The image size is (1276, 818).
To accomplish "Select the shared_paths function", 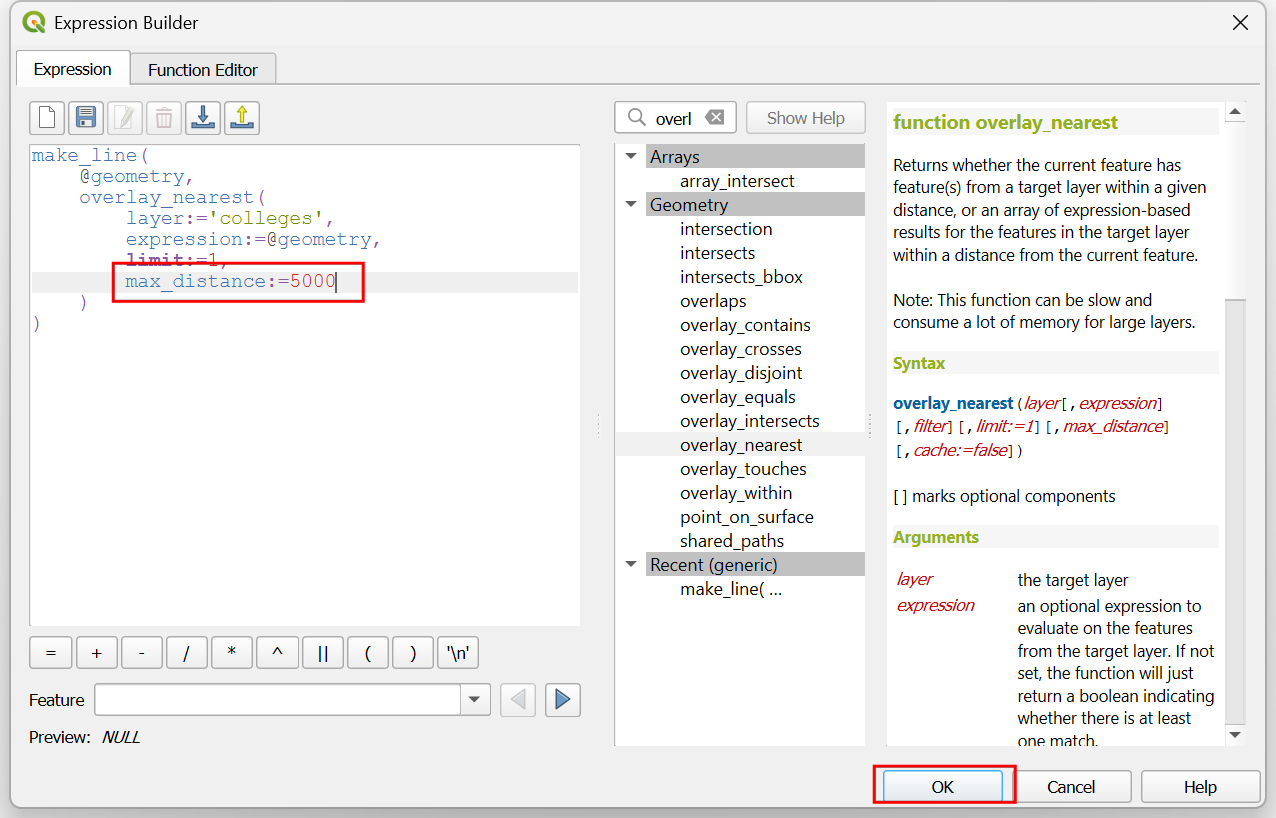I will point(732,541).
